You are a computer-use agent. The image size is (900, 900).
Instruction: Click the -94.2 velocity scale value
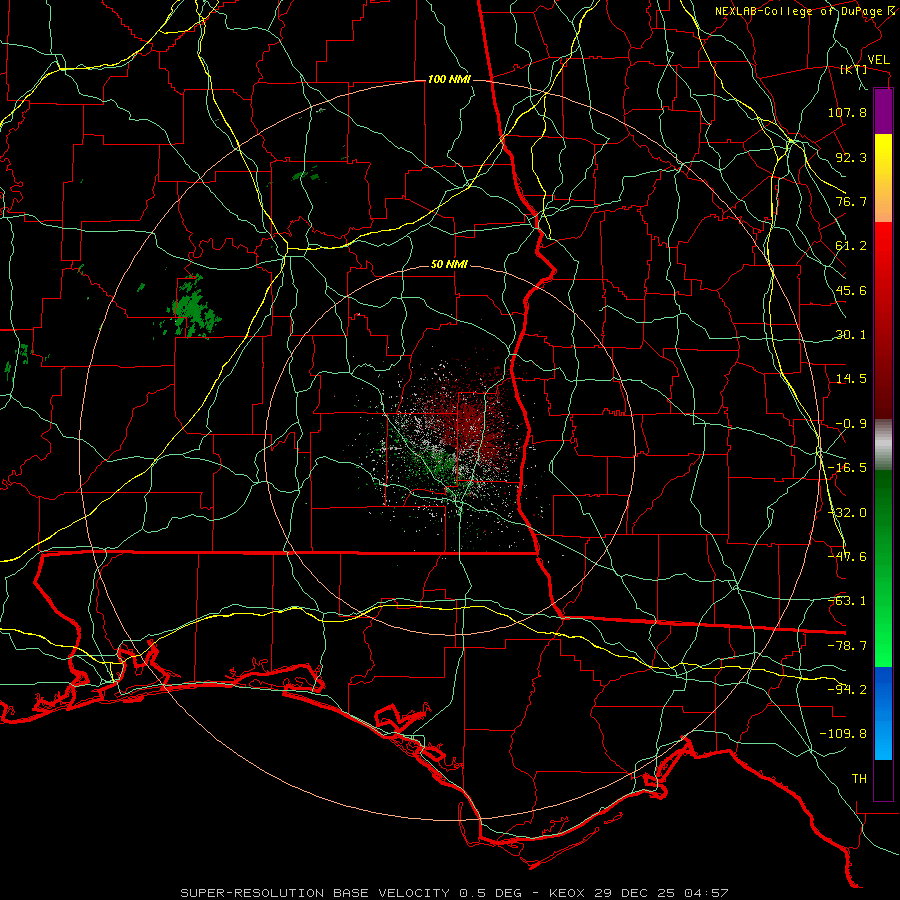[847, 690]
